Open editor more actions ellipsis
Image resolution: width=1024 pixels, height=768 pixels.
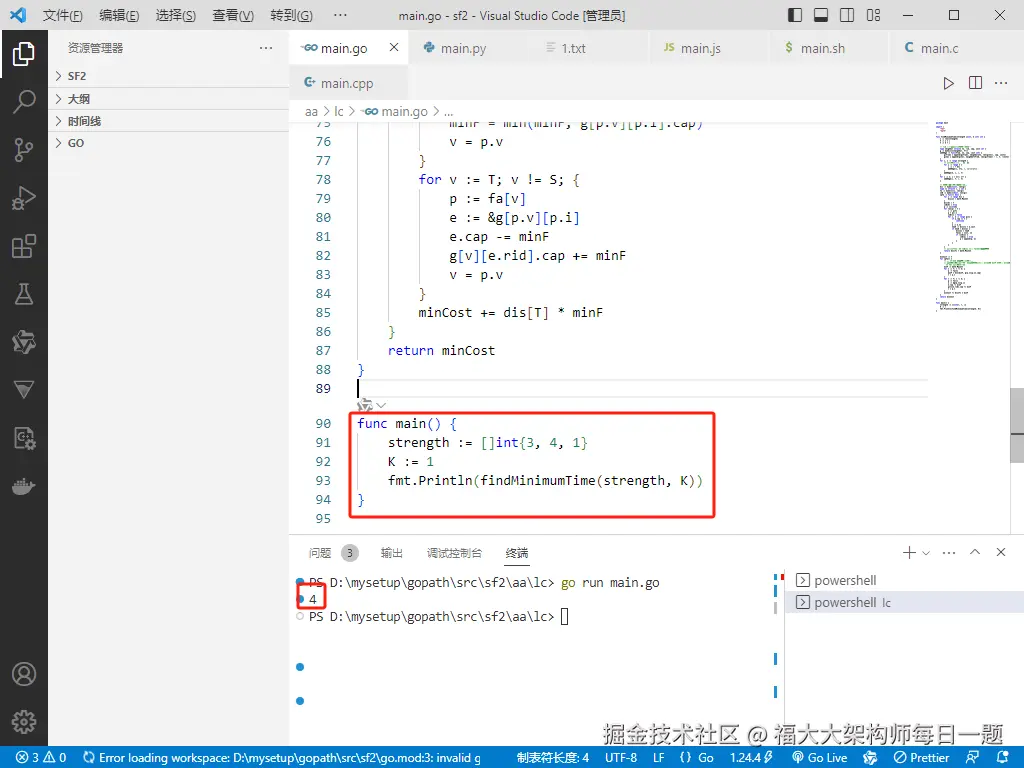click(x=1001, y=83)
